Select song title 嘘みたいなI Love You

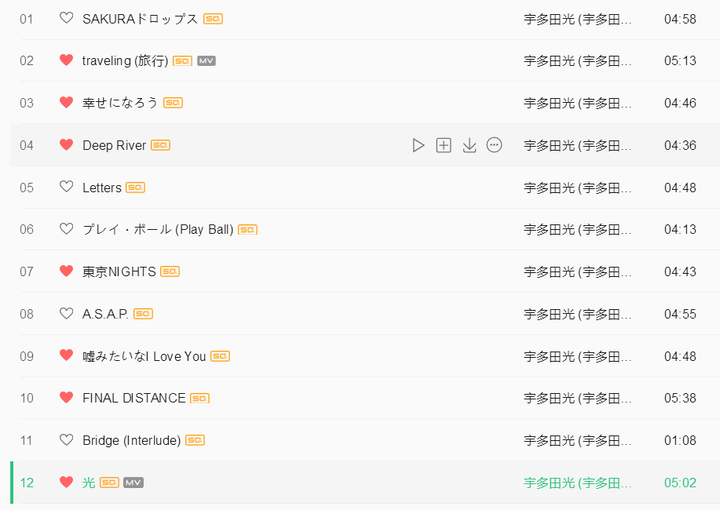[x=144, y=356]
